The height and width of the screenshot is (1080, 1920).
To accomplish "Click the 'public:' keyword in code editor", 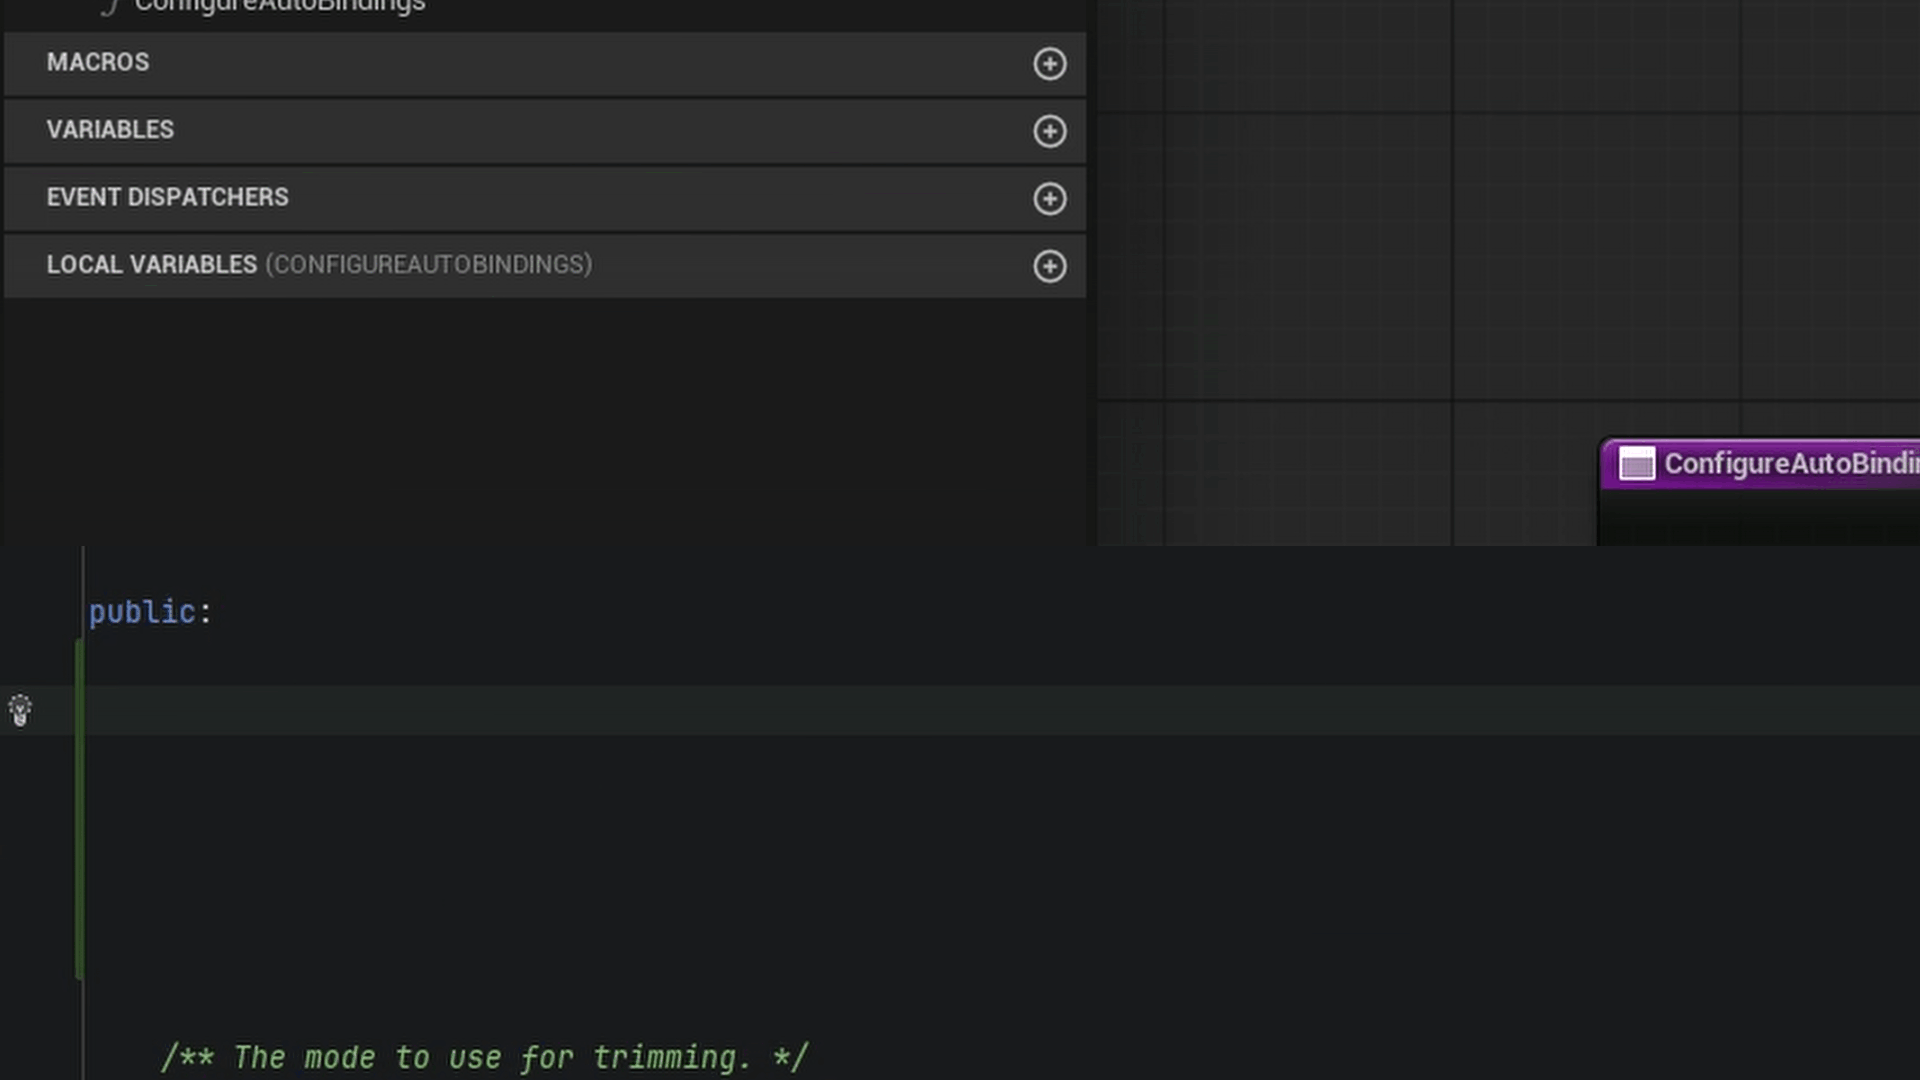I will click(151, 612).
